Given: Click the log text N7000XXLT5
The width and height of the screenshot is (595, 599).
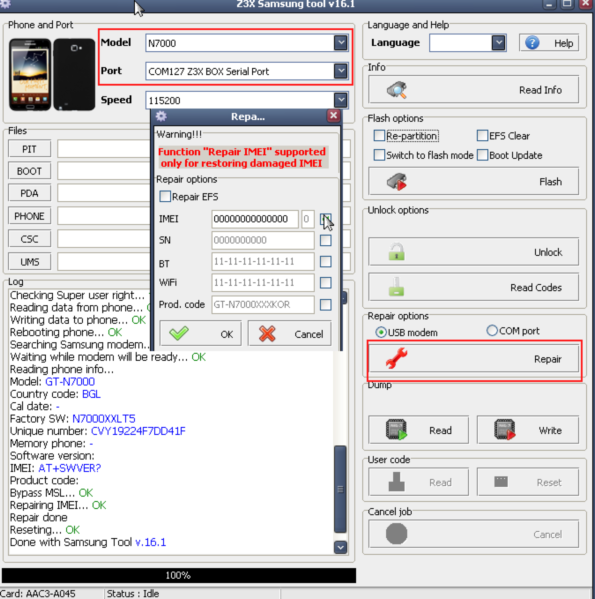Looking at the screenshot, I should click(104, 418).
